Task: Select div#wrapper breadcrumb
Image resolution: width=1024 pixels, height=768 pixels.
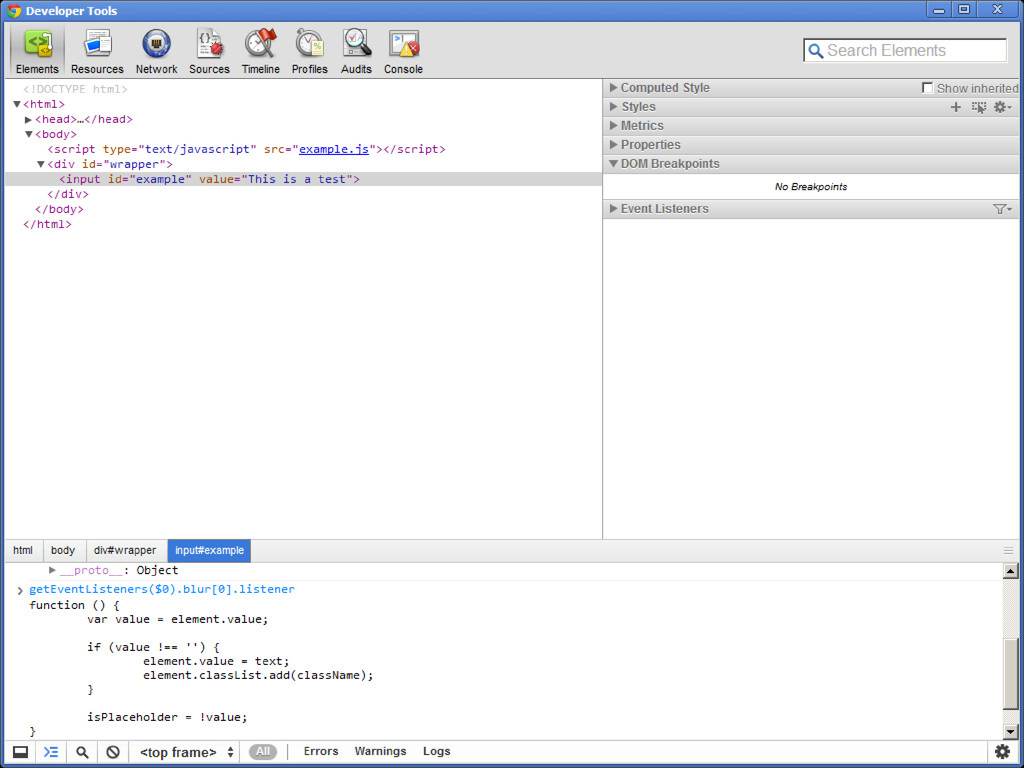Action: pyautogui.click(x=125, y=551)
